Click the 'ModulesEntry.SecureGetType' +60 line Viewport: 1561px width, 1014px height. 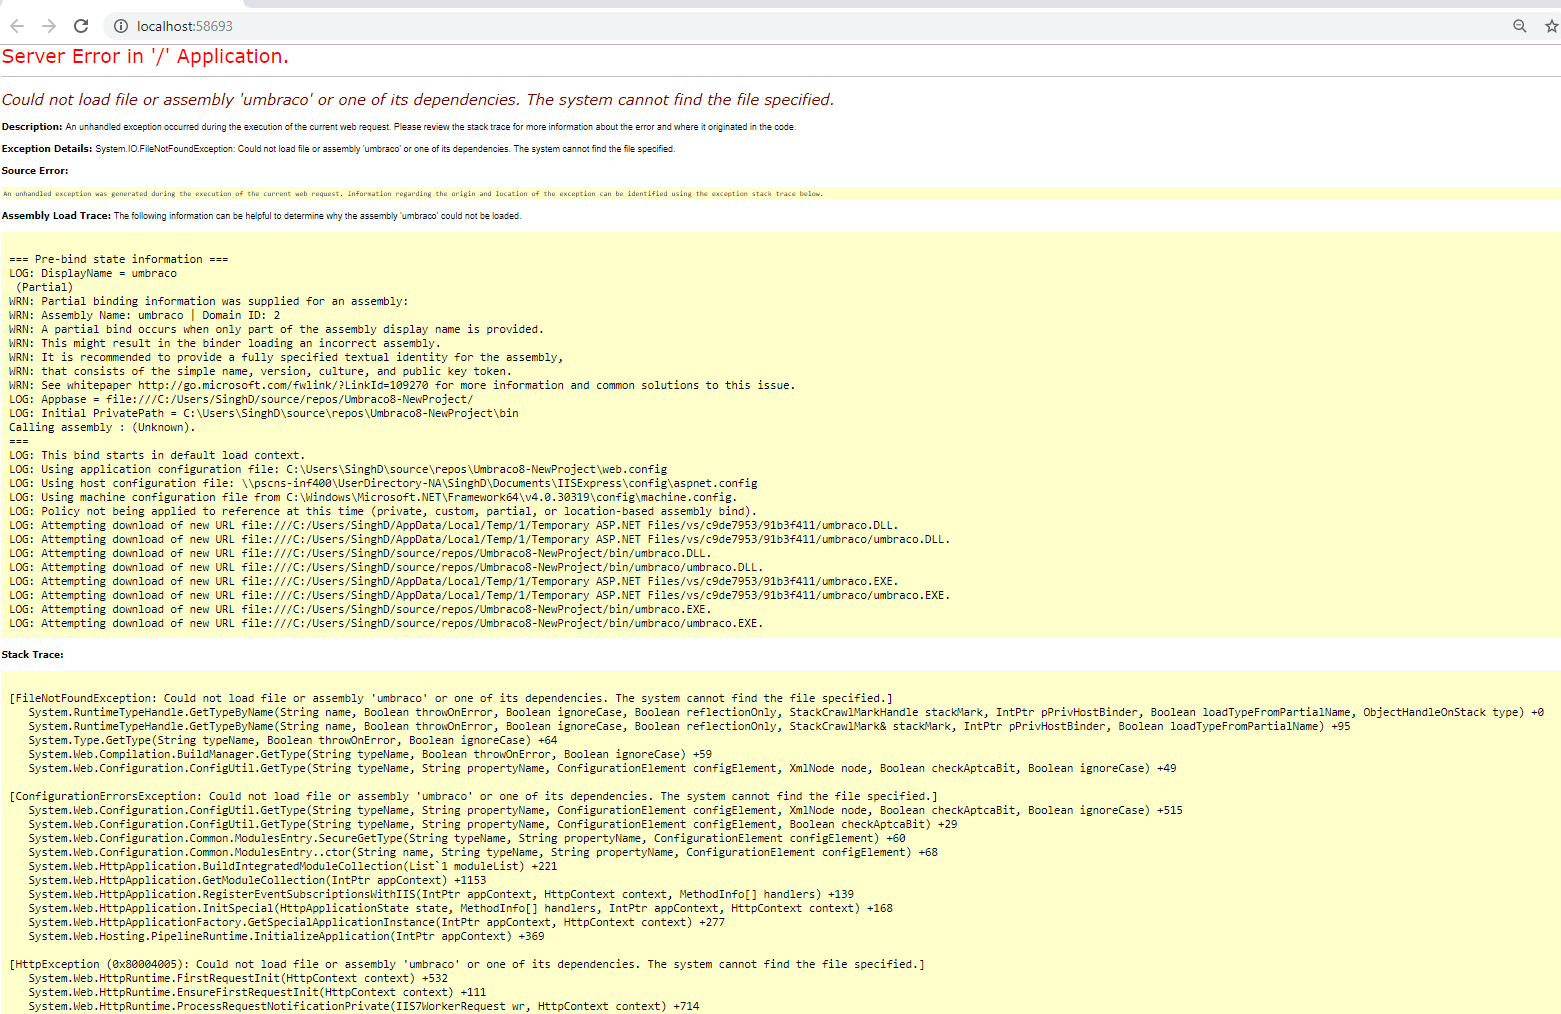coord(467,839)
